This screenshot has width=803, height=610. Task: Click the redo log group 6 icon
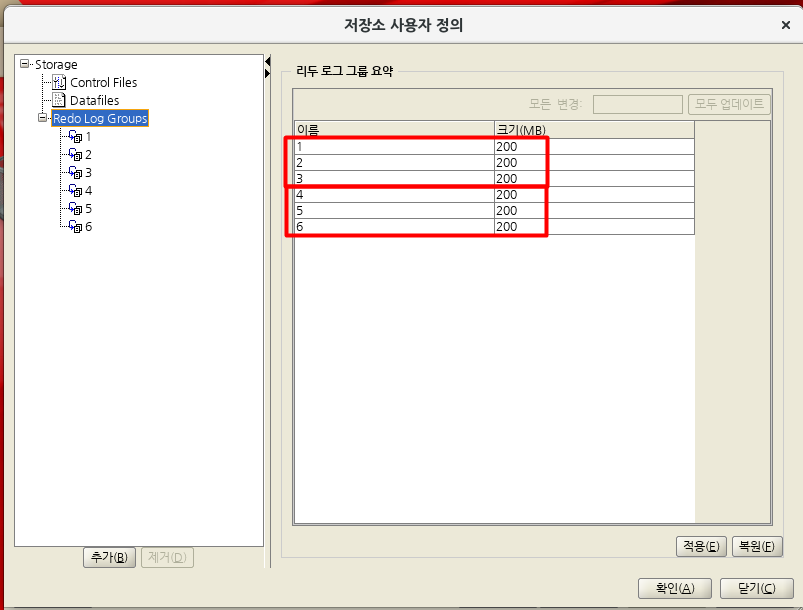tap(75, 226)
